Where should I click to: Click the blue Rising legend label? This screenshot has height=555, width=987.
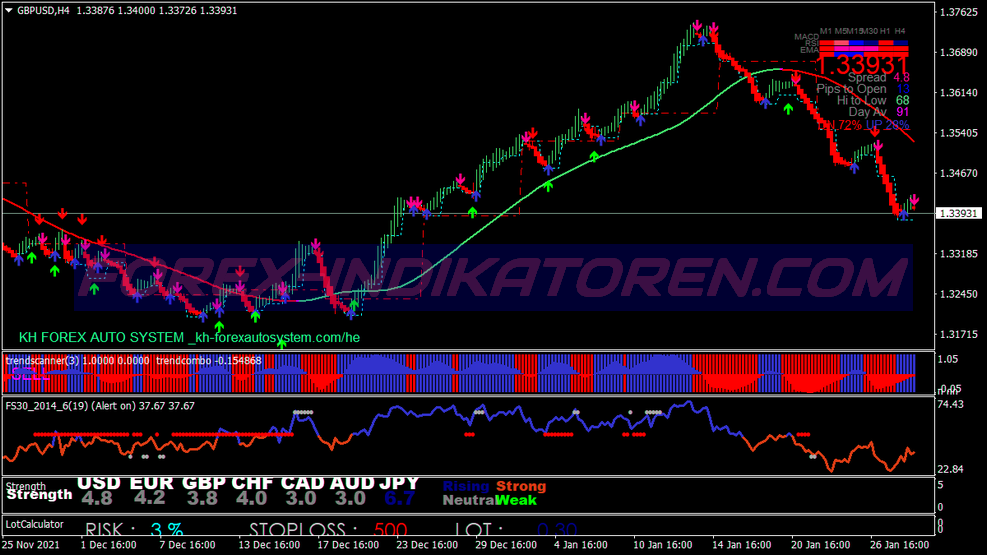point(466,486)
